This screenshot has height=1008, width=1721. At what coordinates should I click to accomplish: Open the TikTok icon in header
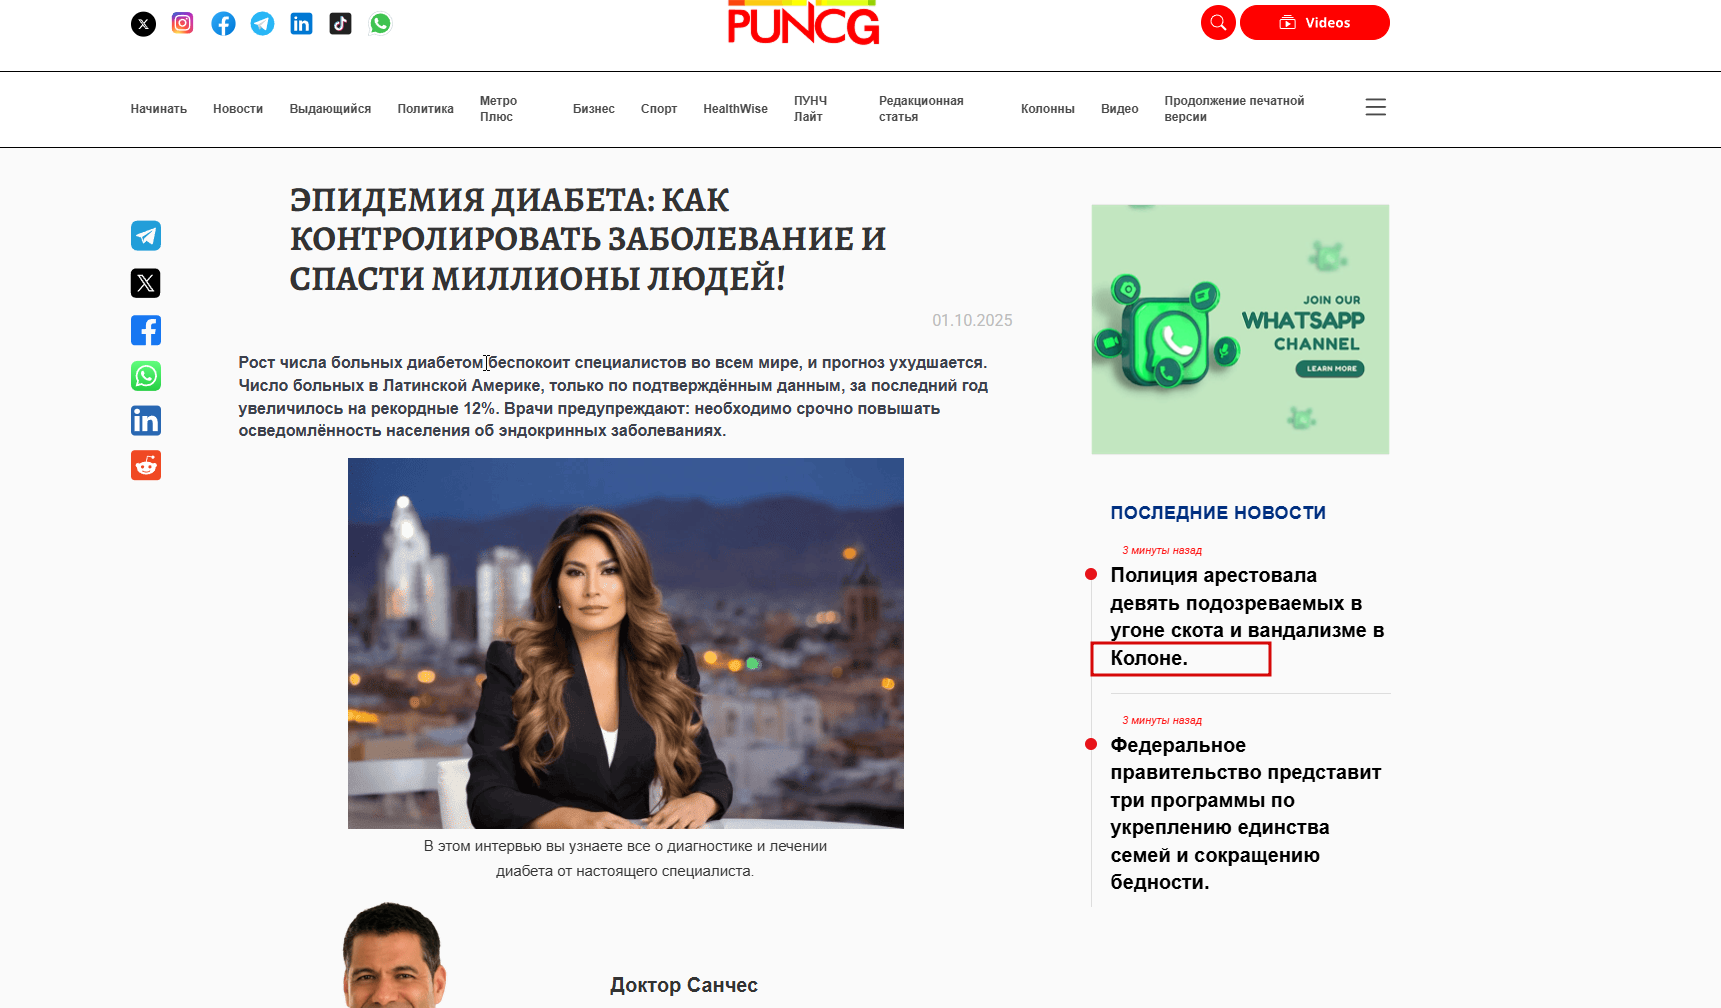point(341,23)
